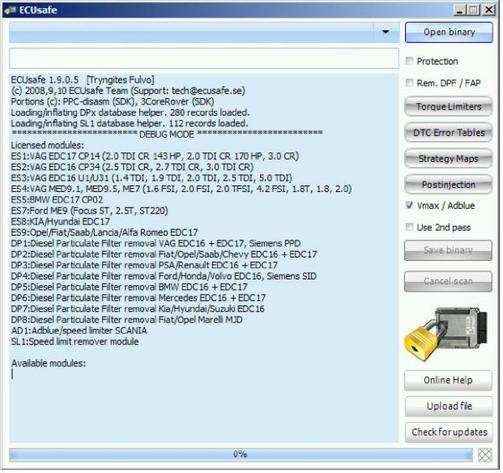Click the 0% progress bar

pos(241,455)
